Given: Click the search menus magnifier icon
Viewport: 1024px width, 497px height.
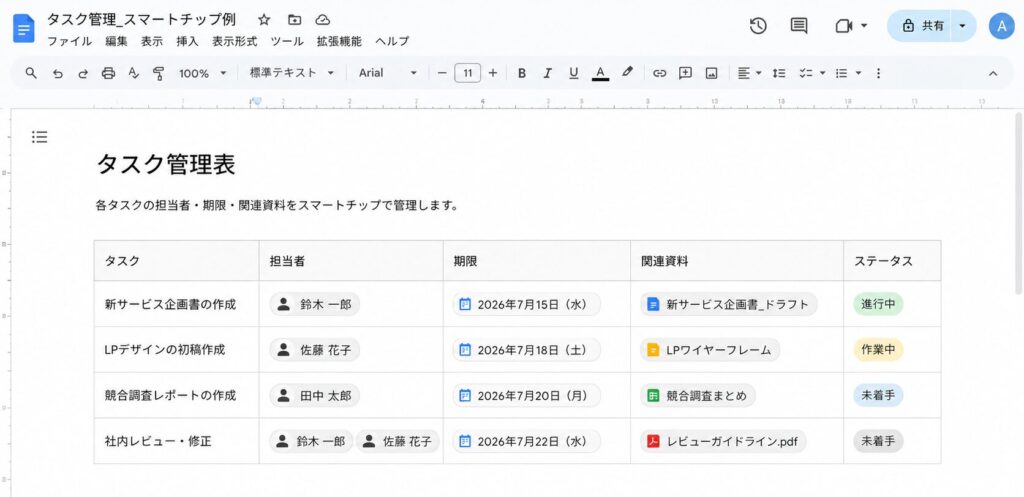Looking at the screenshot, I should [x=31, y=73].
